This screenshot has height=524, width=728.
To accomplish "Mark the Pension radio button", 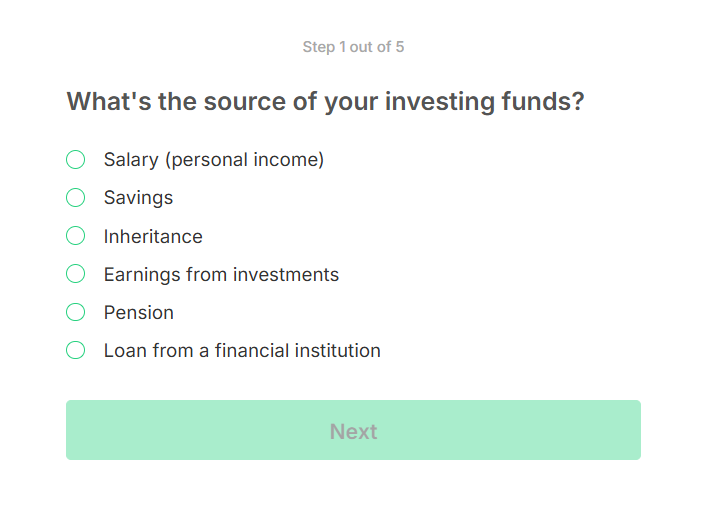I will click(75, 312).
